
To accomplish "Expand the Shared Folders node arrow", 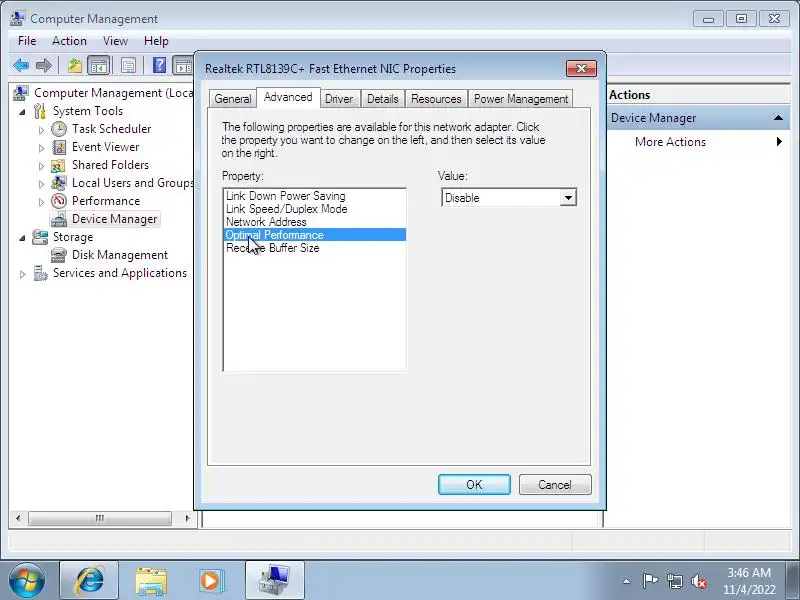I will [x=41, y=166].
